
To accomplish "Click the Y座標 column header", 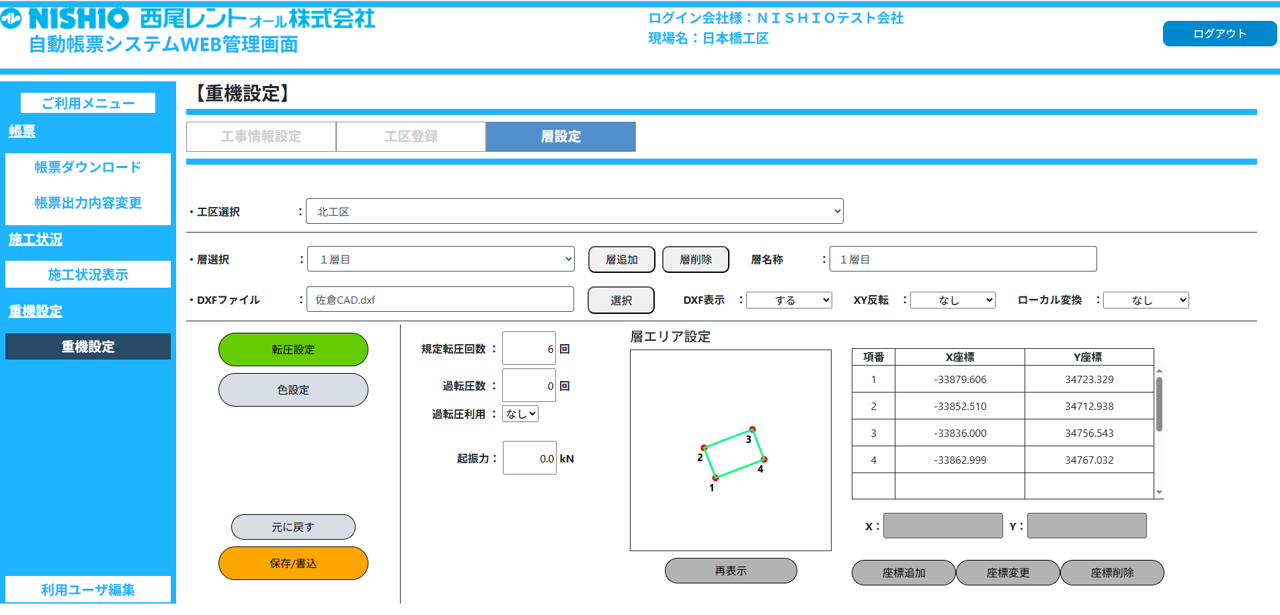I will [x=1089, y=357].
